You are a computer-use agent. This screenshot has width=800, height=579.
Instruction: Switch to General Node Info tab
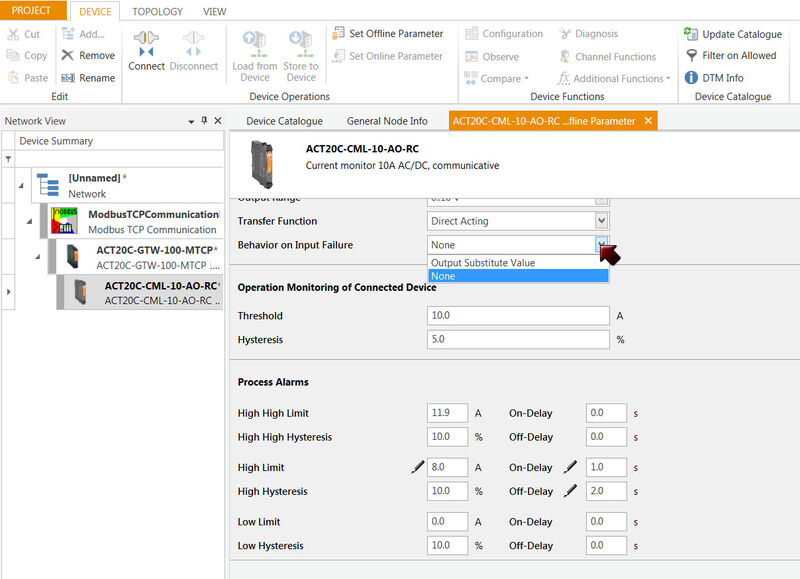point(387,121)
